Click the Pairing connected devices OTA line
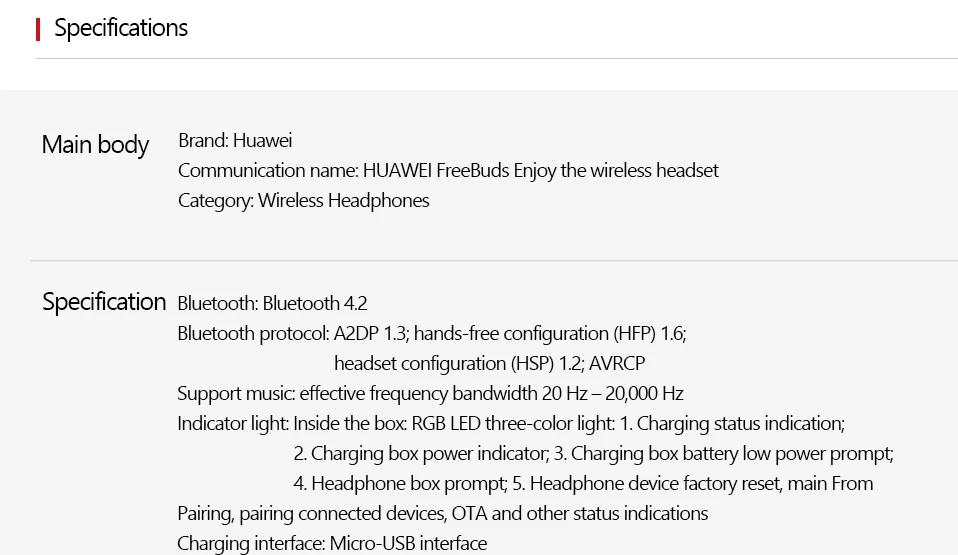This screenshot has width=958, height=555. (442, 513)
